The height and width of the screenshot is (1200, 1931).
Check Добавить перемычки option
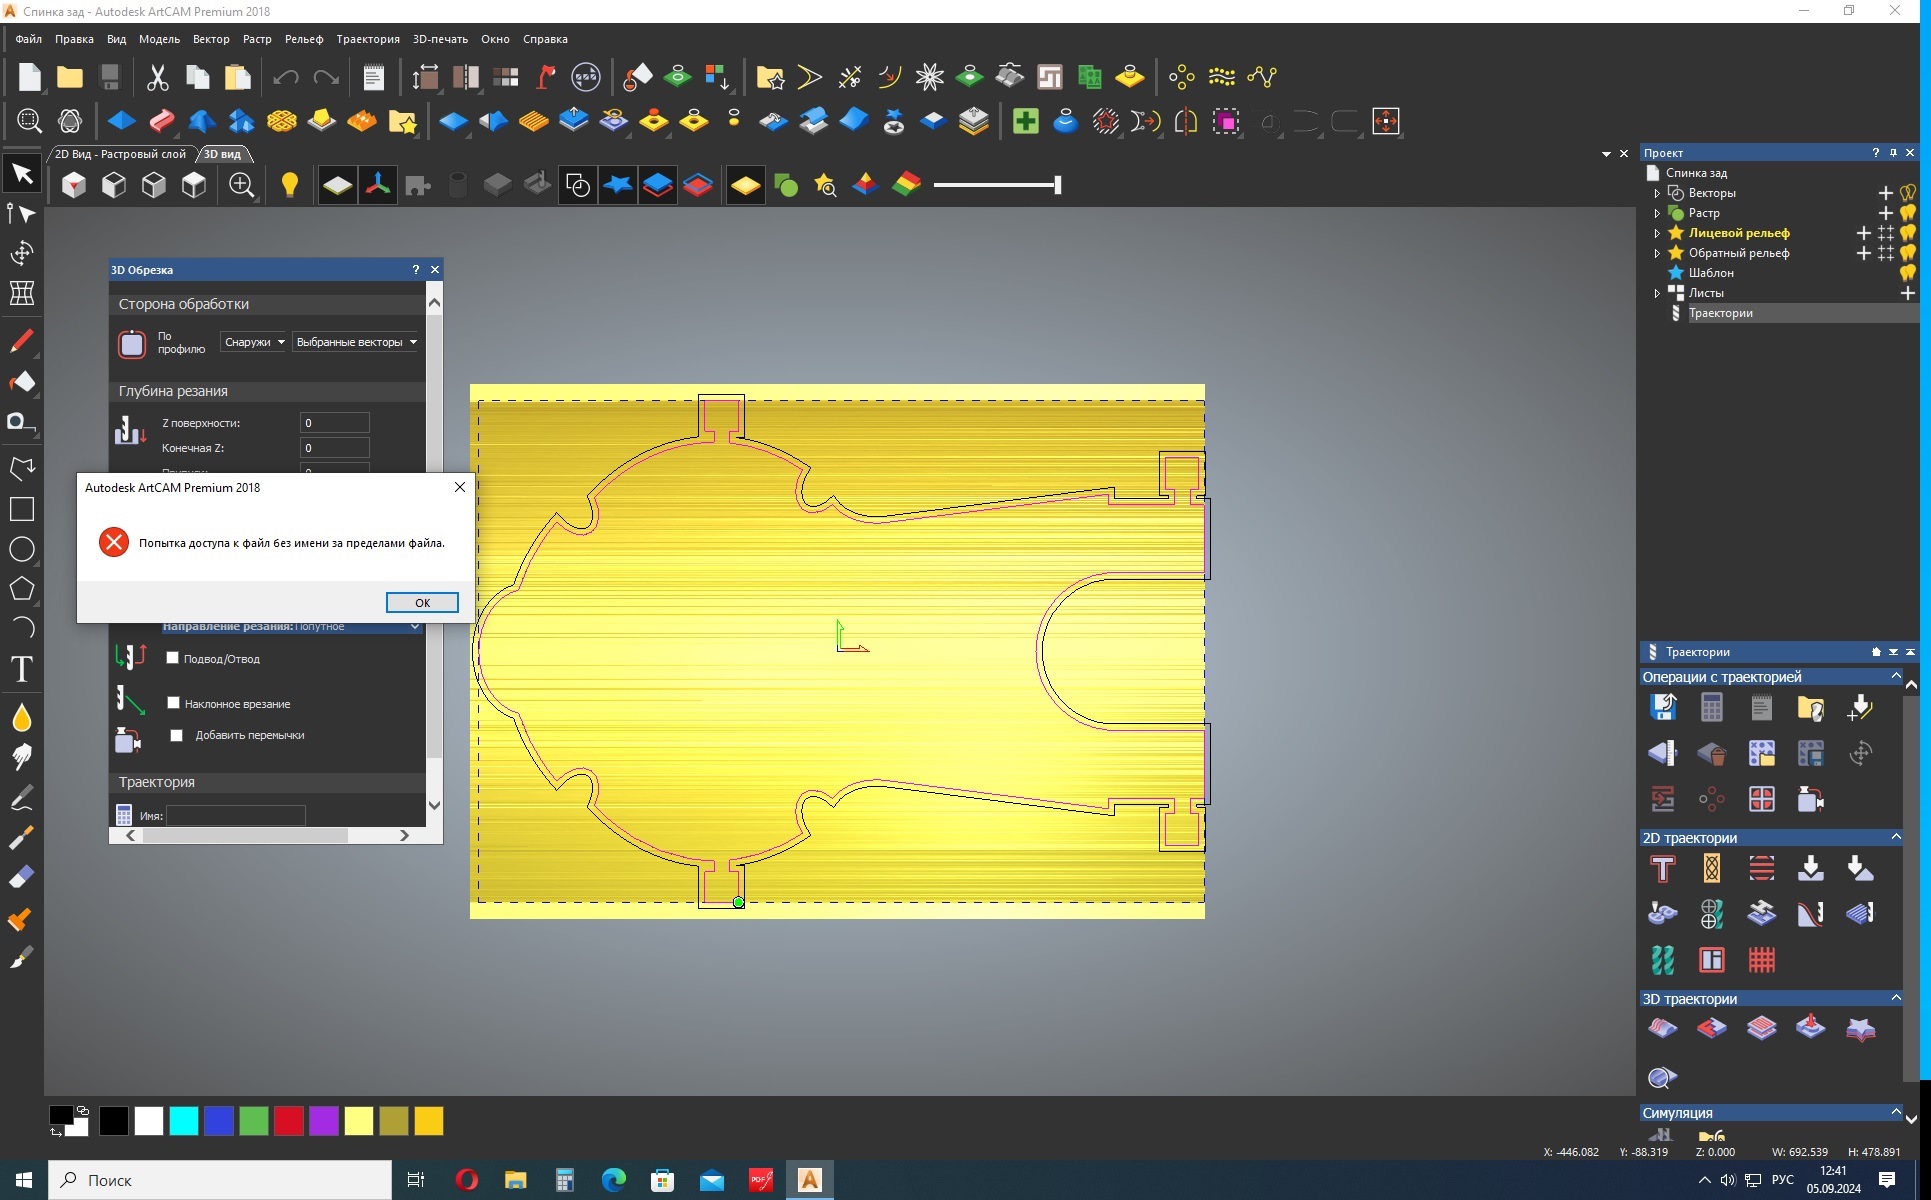click(177, 735)
